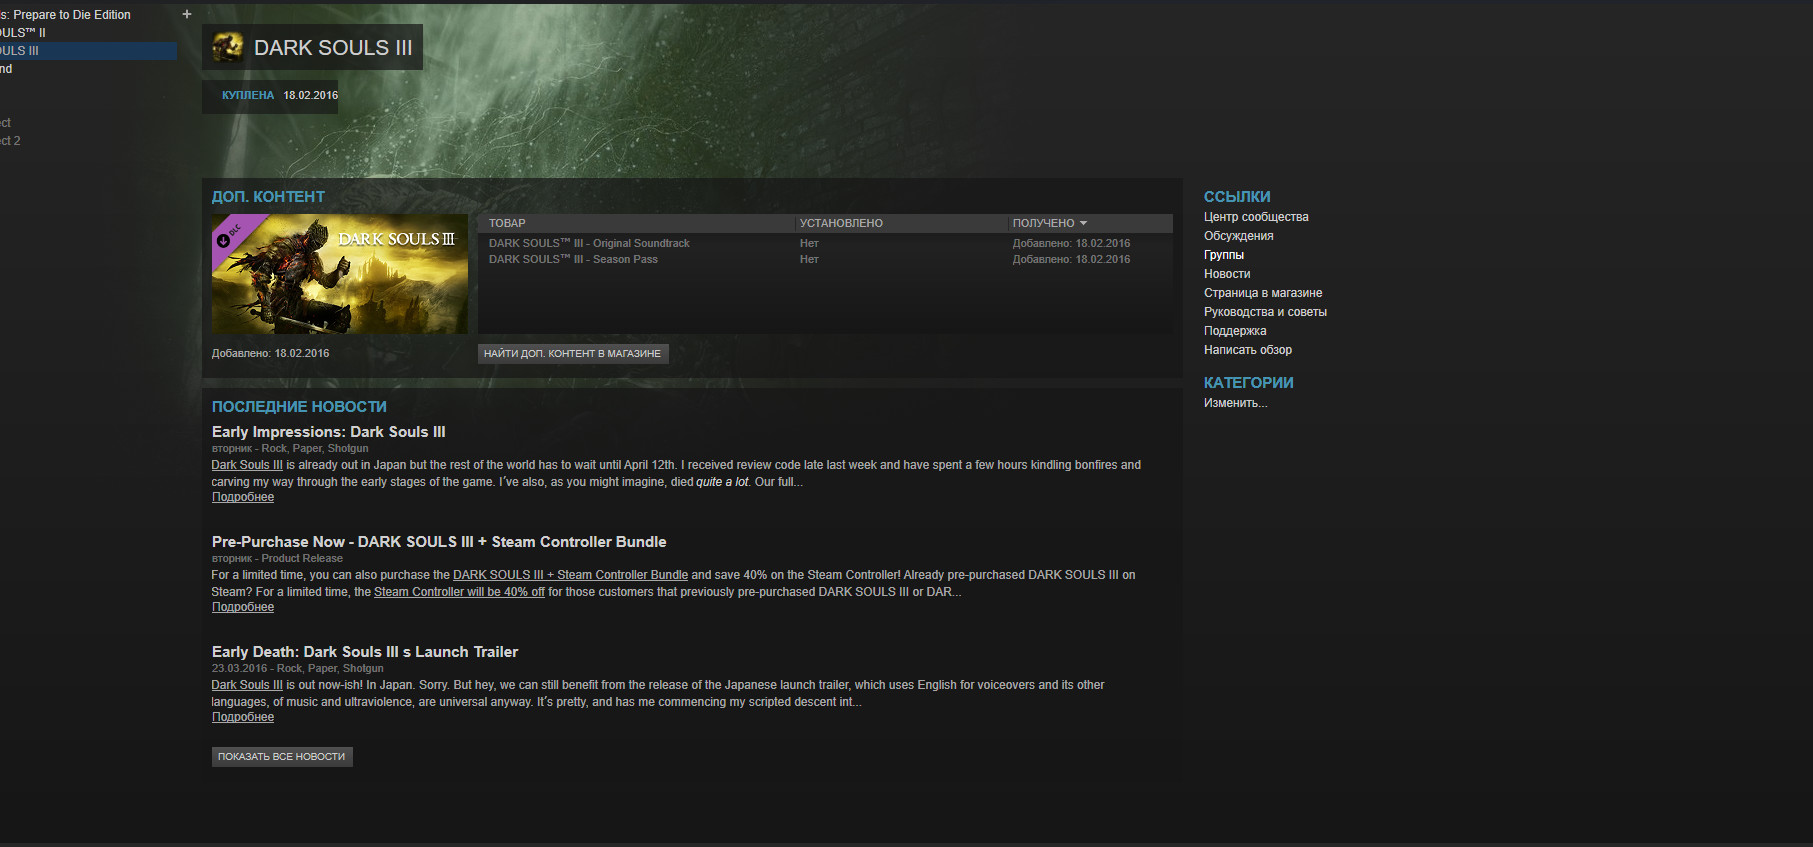Follow Dark Souls III link in Early Death text

(247, 685)
